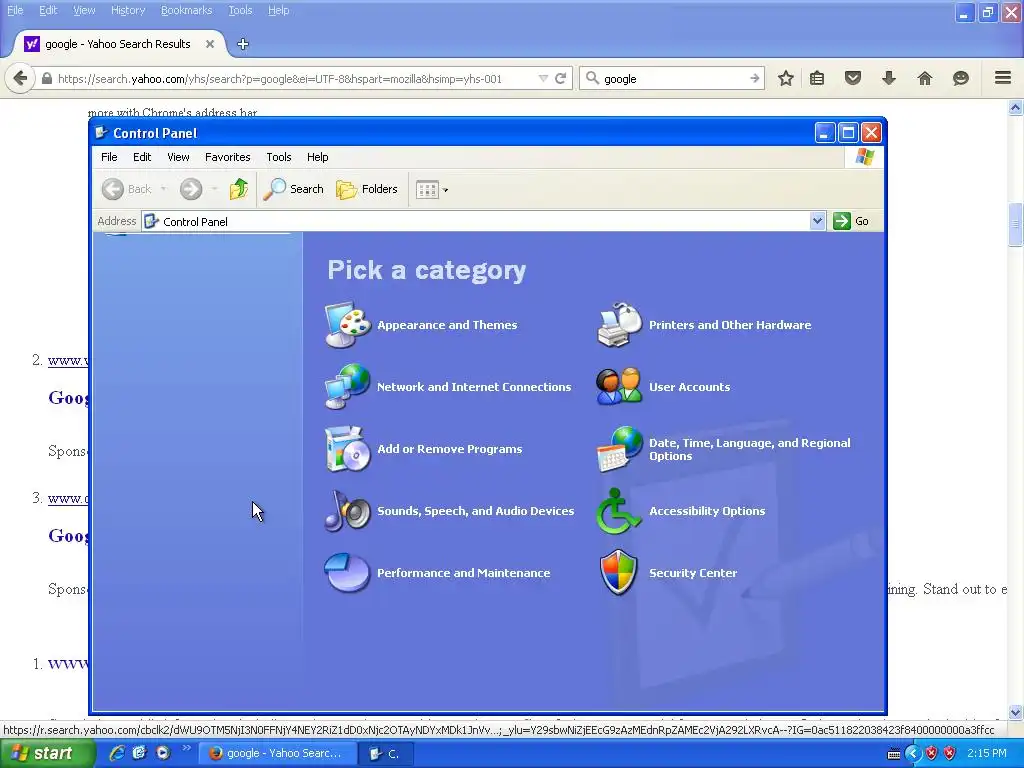Open Date, Time, Language calendar globe icon
The image size is (1024, 768).
pos(619,449)
